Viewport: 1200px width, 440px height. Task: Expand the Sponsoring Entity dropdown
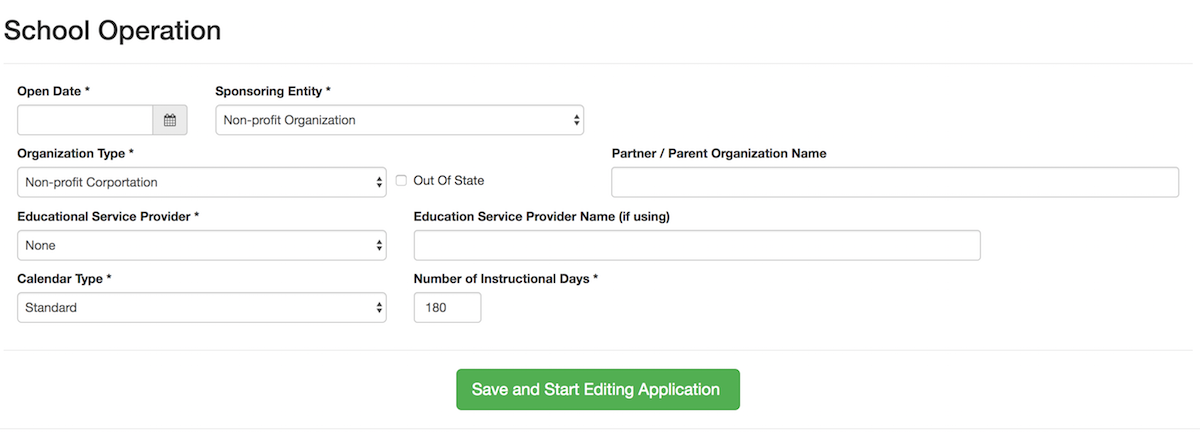pyautogui.click(x=400, y=120)
